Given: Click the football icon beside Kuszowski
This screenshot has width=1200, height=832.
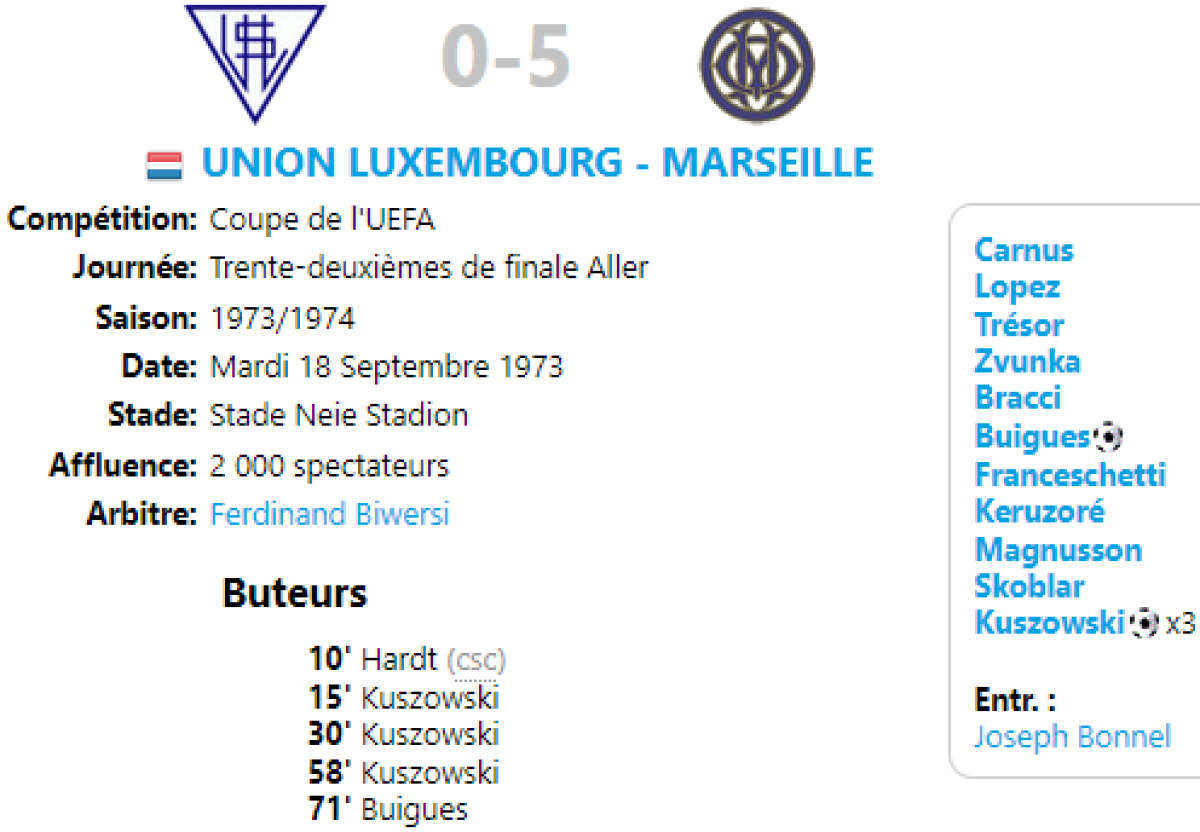Looking at the screenshot, I should [x=1144, y=624].
